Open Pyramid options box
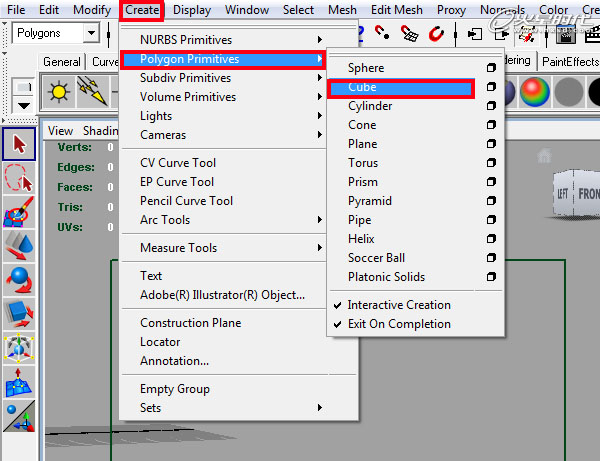 [x=491, y=200]
